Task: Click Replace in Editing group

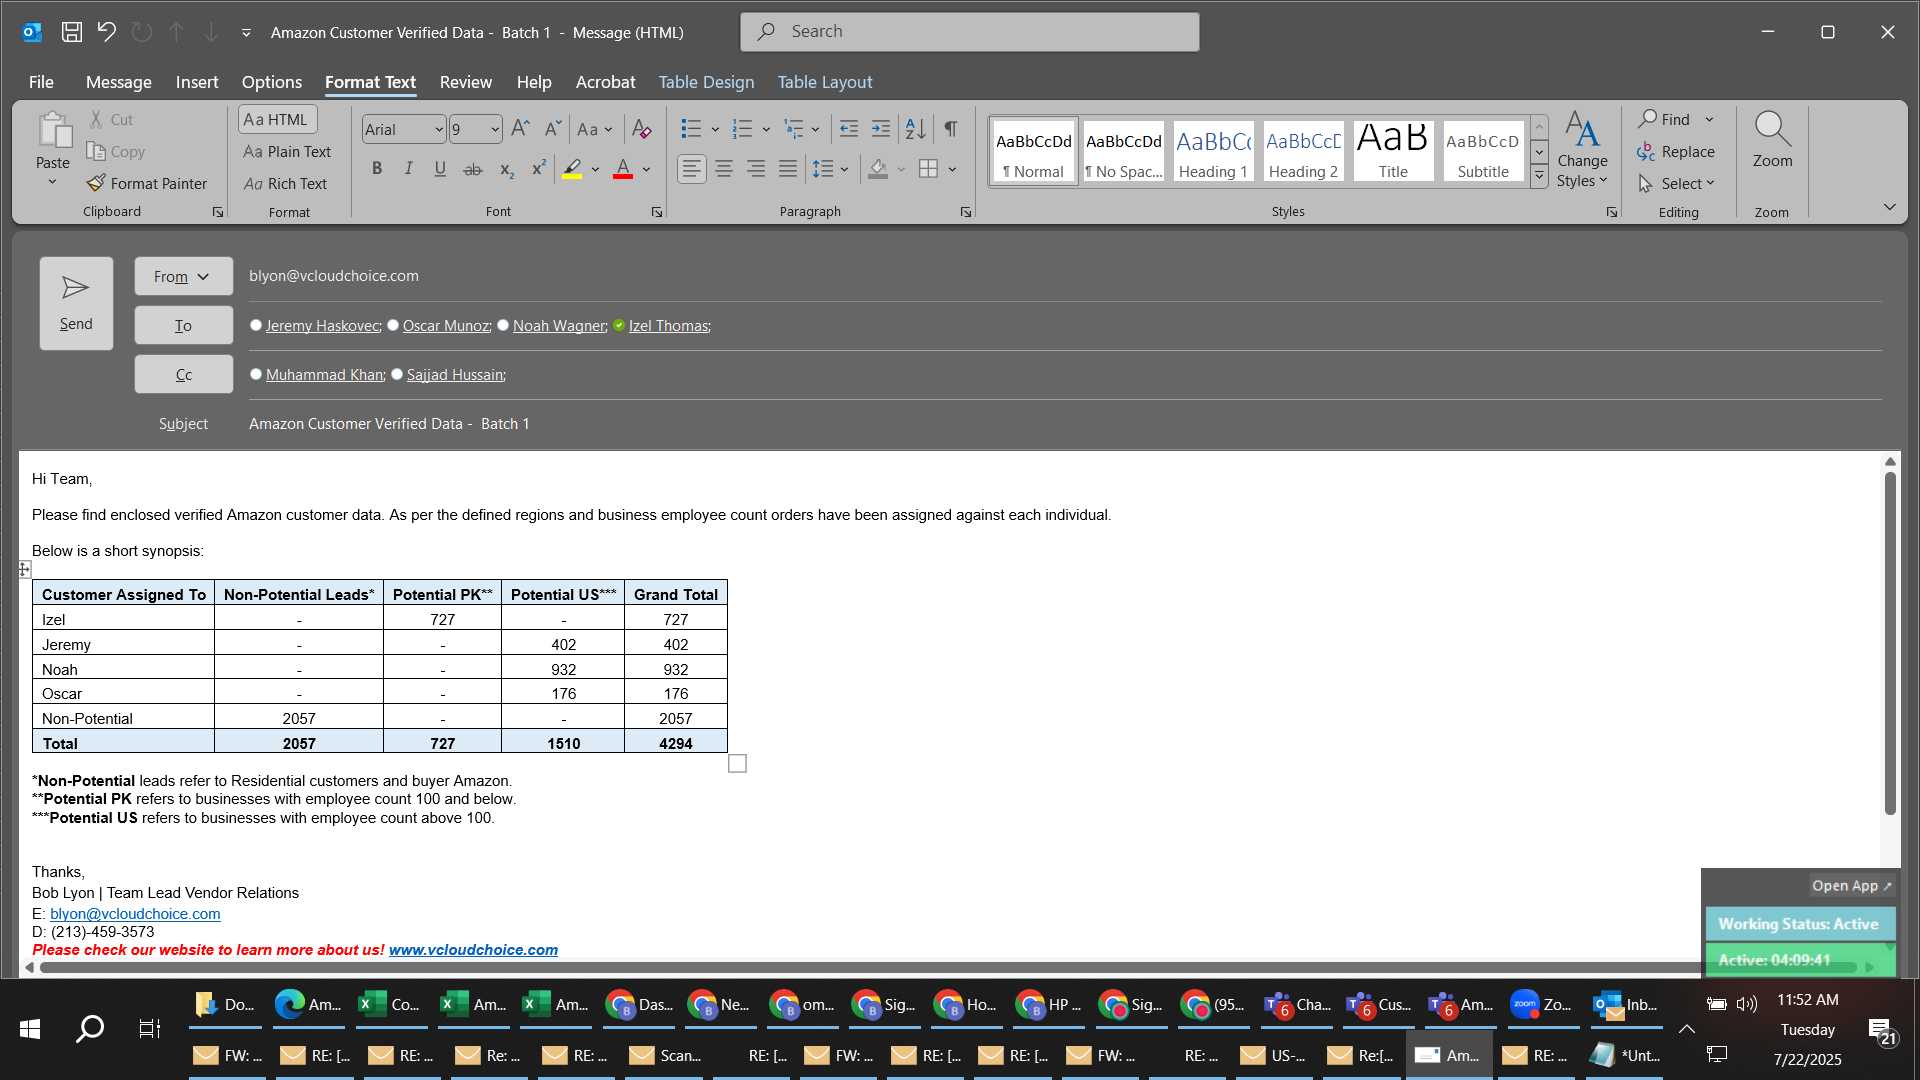Action: click(1676, 151)
